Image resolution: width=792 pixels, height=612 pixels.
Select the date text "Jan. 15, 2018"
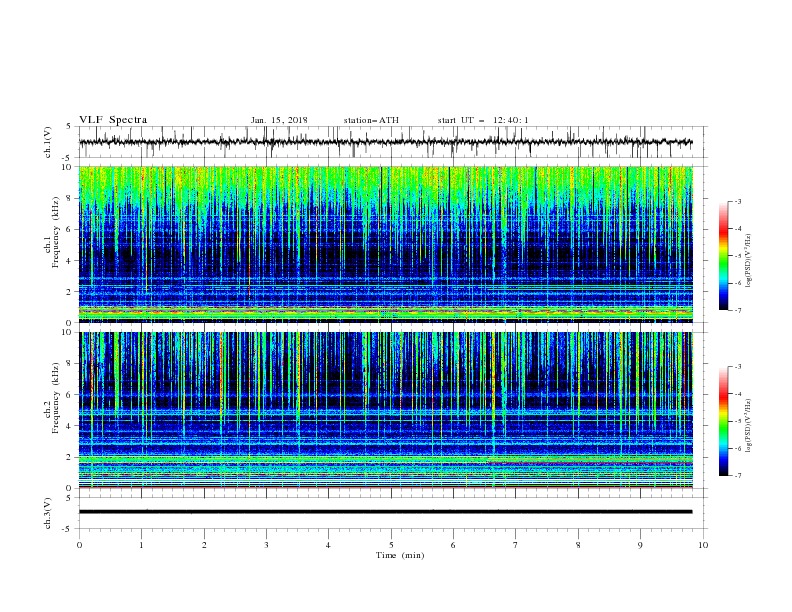pos(279,120)
